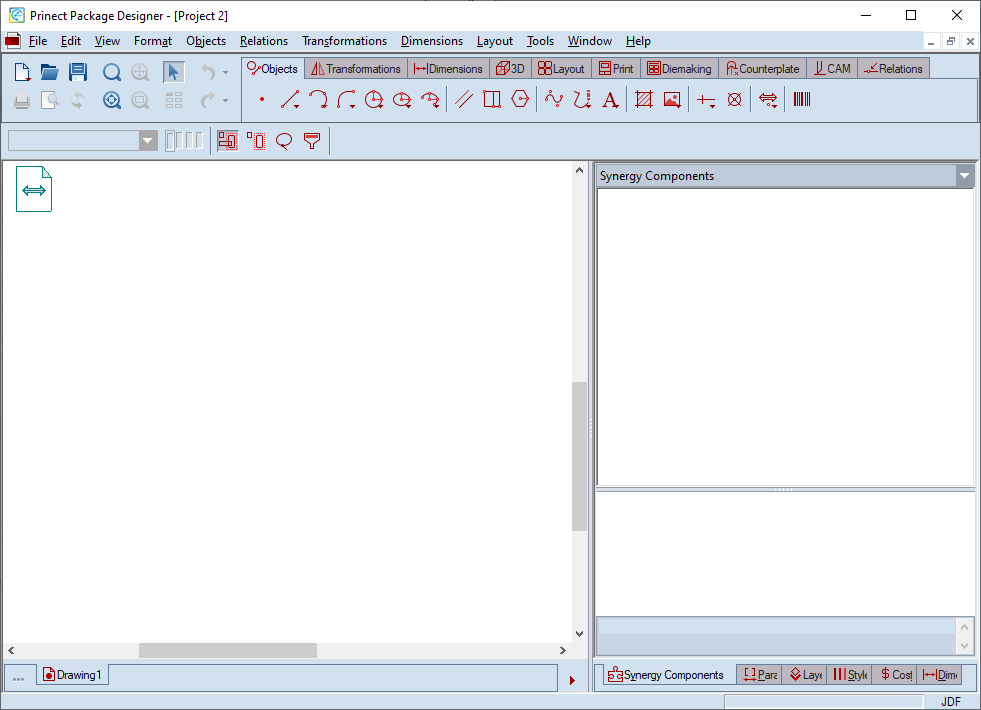Select the auxiliary line tool
Screen dimensions: 981x710
[706, 100]
